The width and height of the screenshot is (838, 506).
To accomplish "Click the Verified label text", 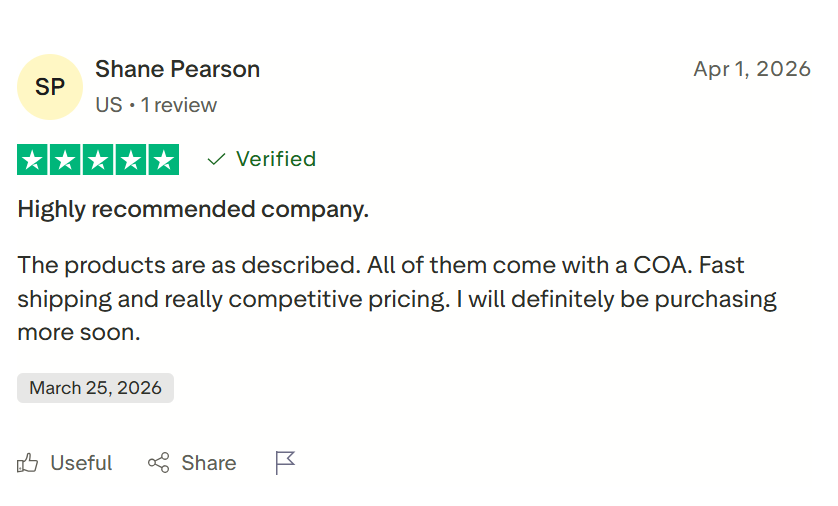I will coord(276,159).
